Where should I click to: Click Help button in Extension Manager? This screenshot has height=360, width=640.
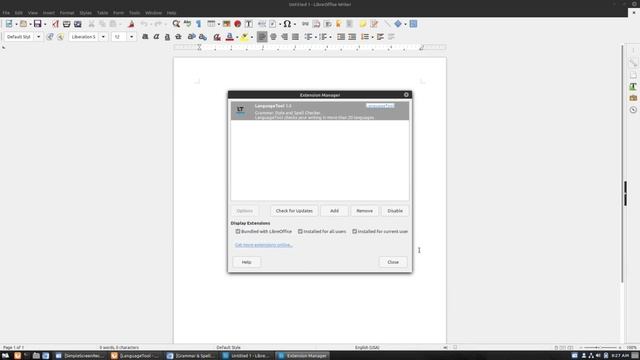247,262
